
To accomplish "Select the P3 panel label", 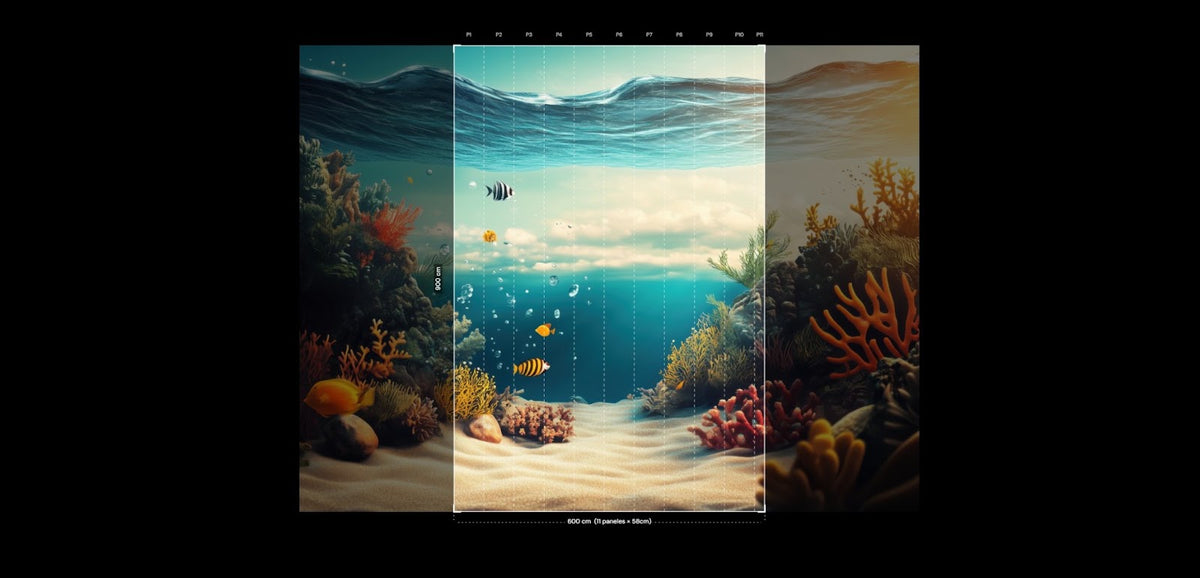I will pos(529,34).
